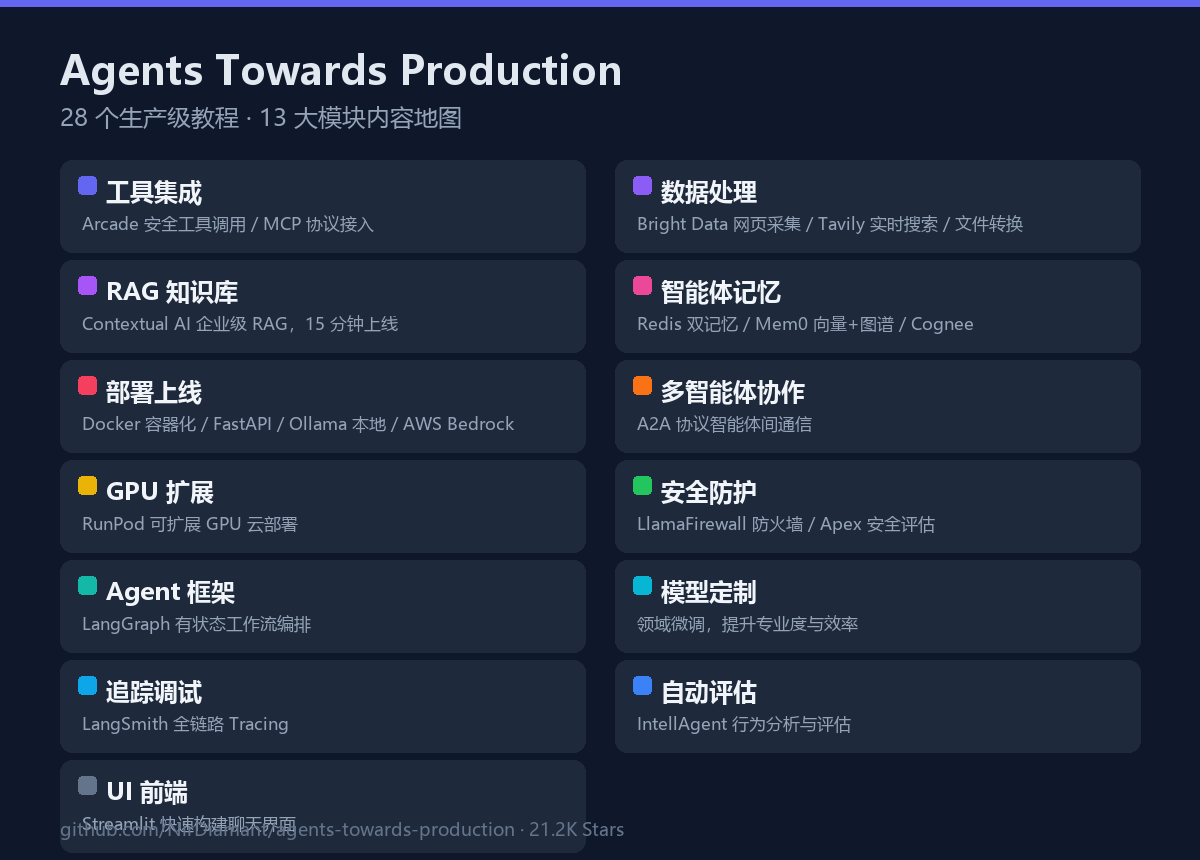
Task: Select the 智能体记忆 card title
Action: pos(721,292)
